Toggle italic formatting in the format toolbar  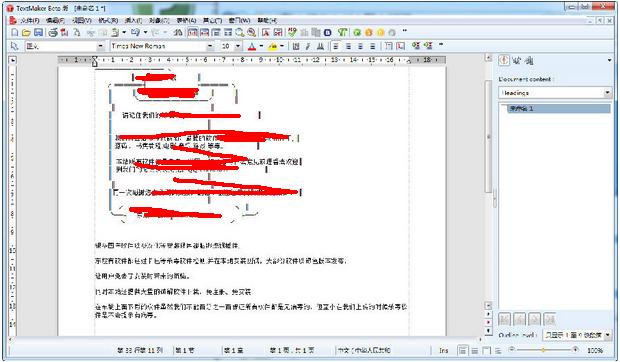pos(308,46)
